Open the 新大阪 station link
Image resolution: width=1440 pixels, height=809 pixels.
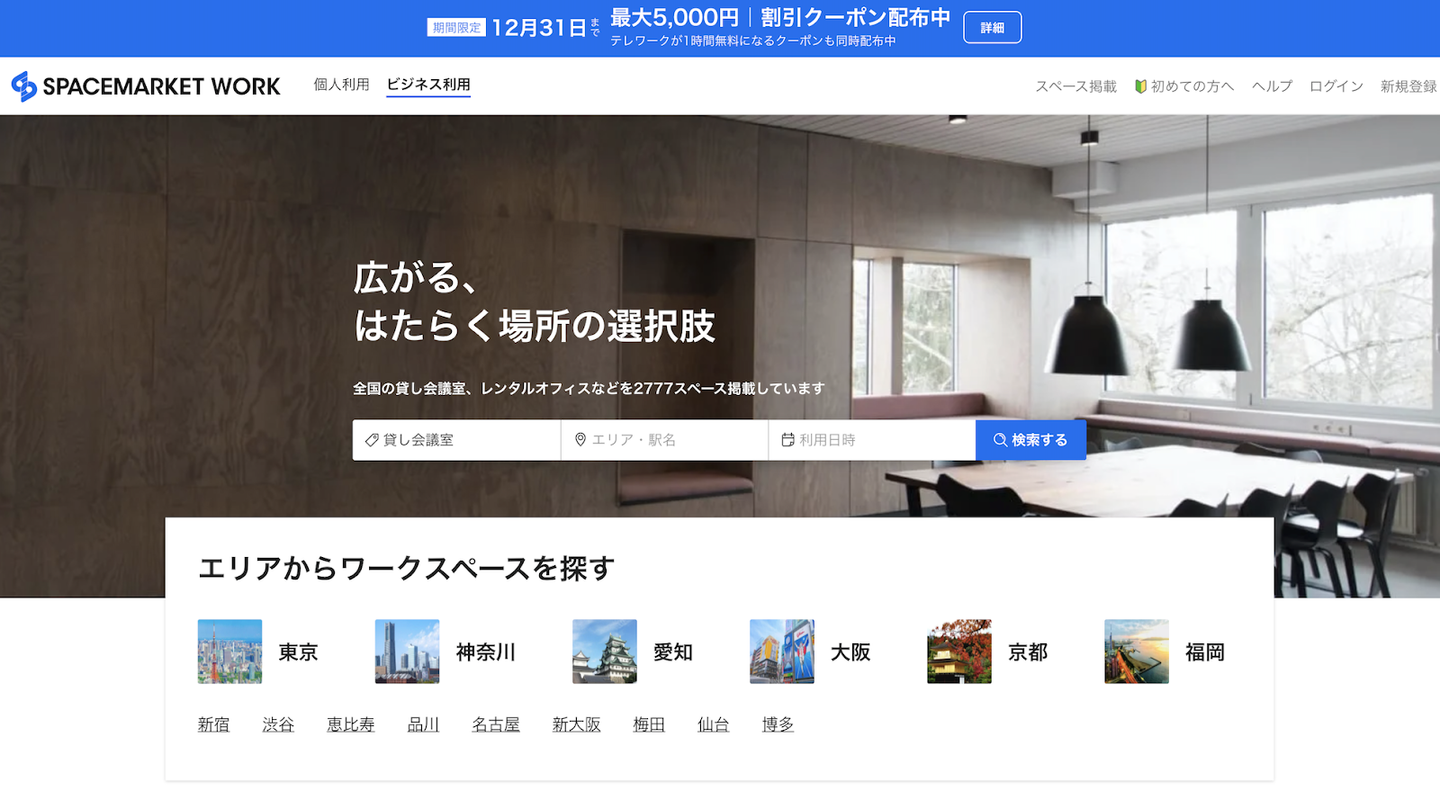(577, 725)
